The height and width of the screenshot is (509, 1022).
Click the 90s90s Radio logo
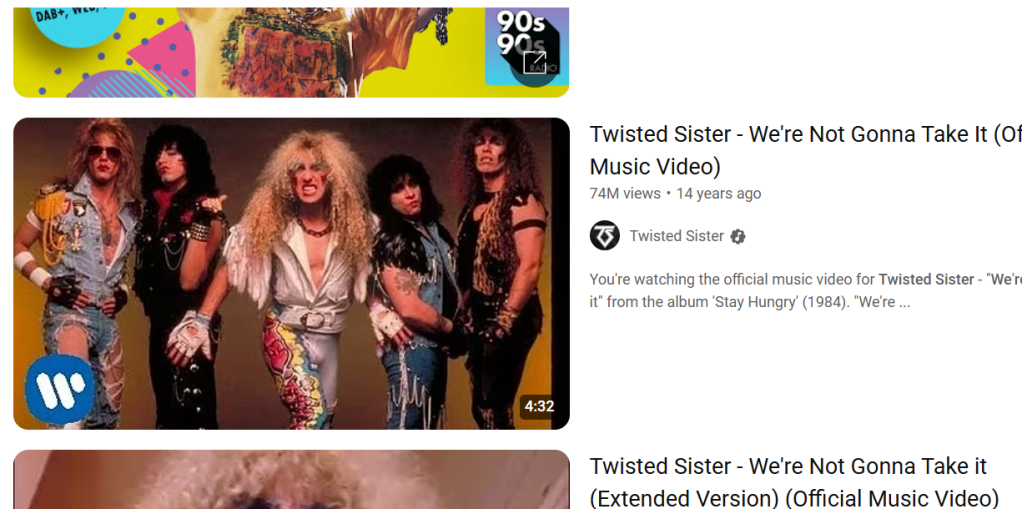(527, 47)
